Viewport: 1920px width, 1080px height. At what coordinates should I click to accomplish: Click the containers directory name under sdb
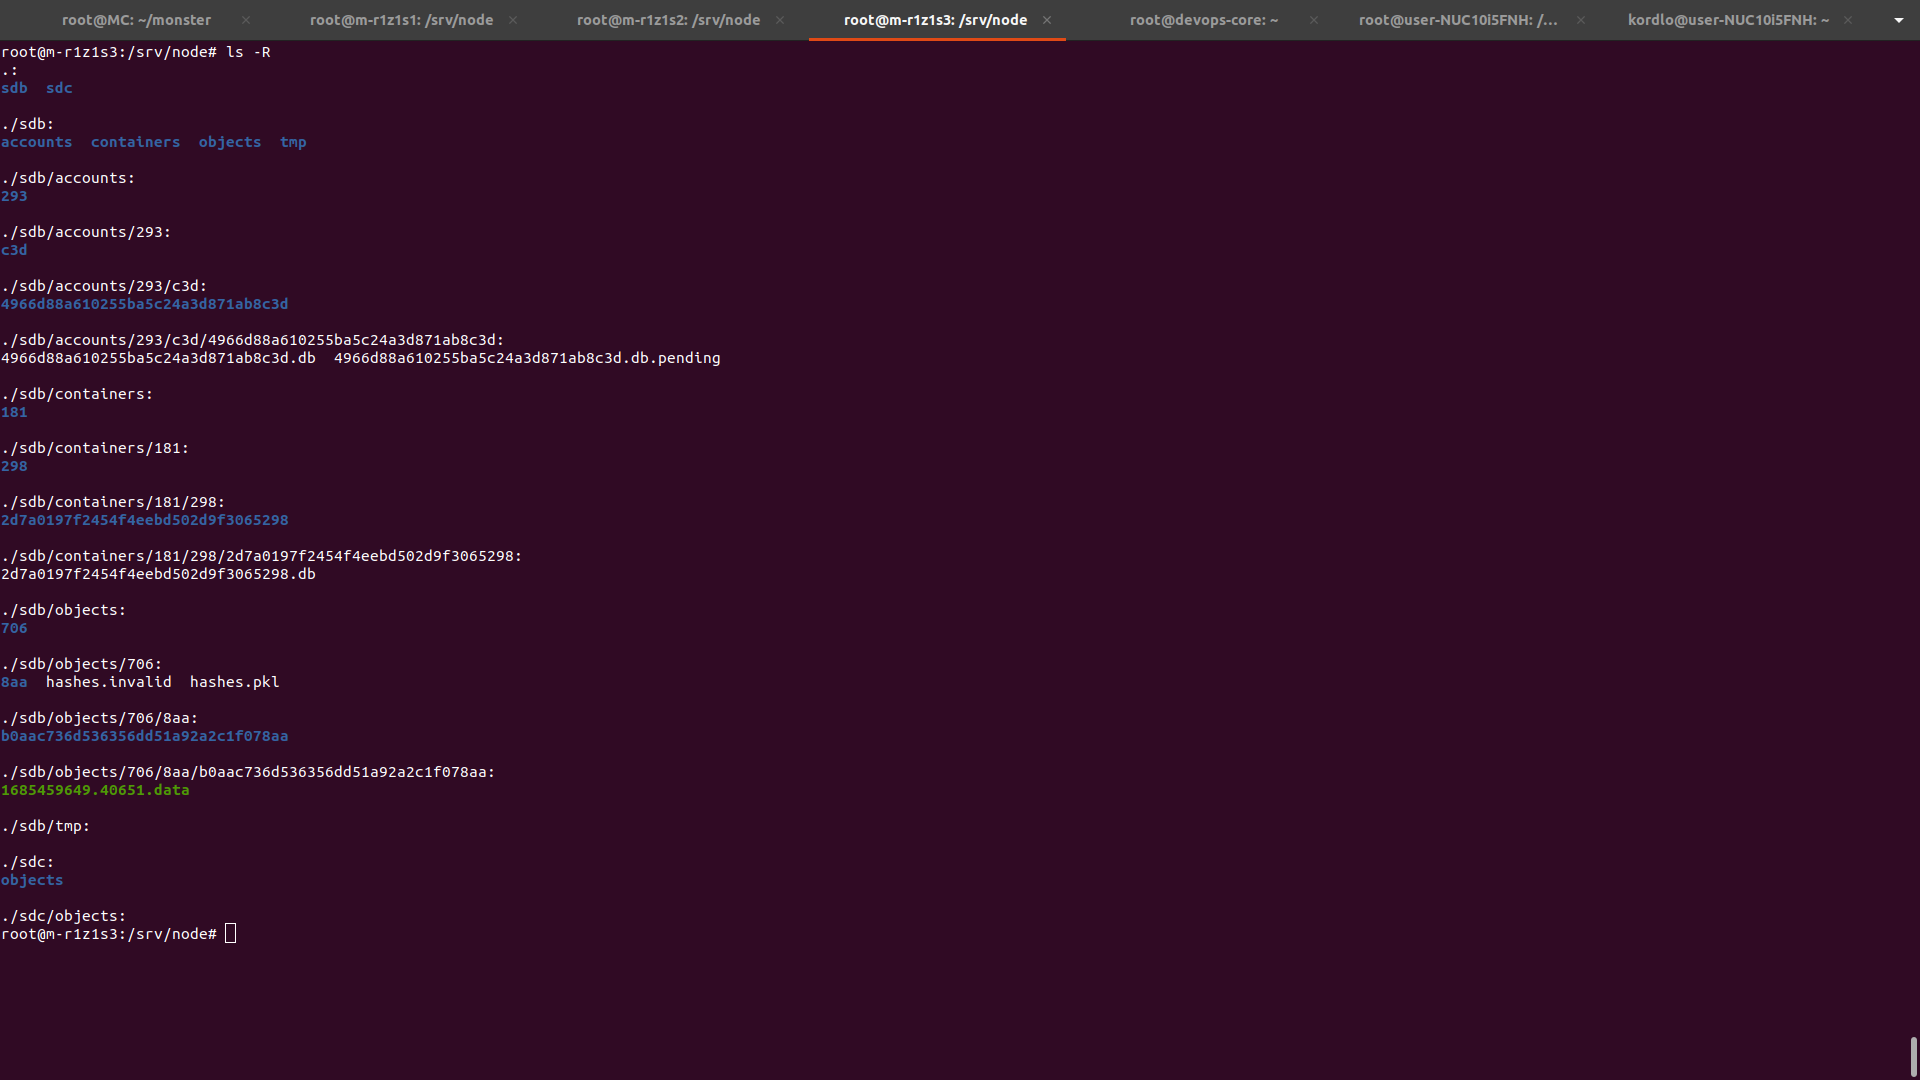click(135, 142)
